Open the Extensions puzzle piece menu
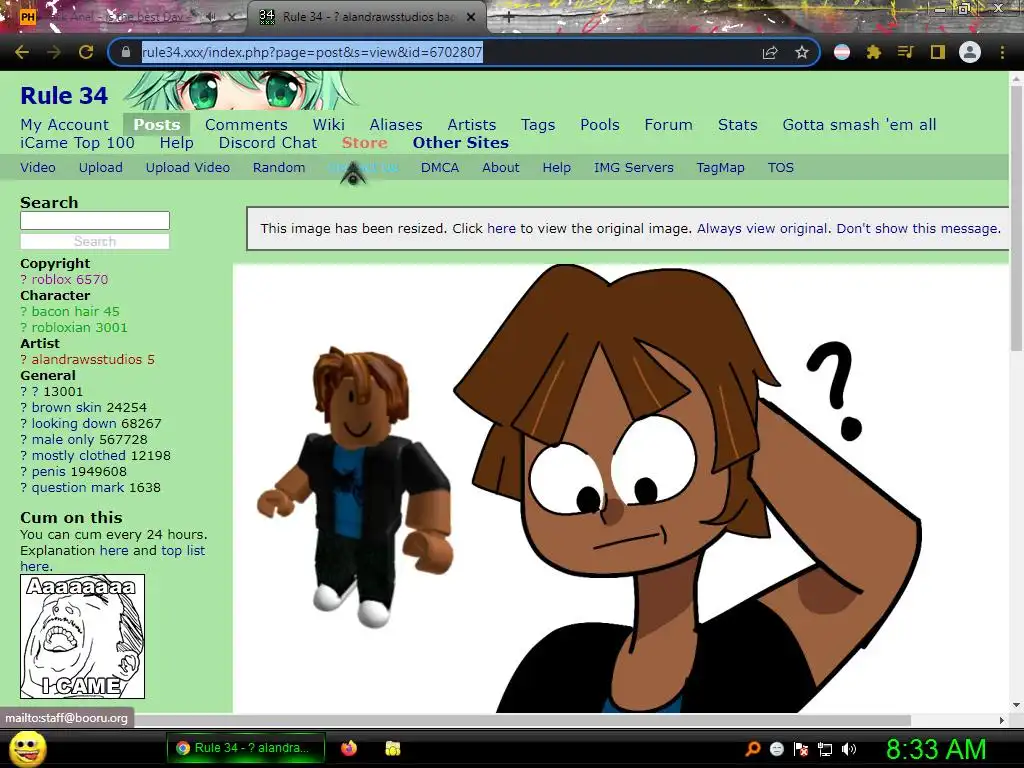The image size is (1024, 768). pos(874,52)
